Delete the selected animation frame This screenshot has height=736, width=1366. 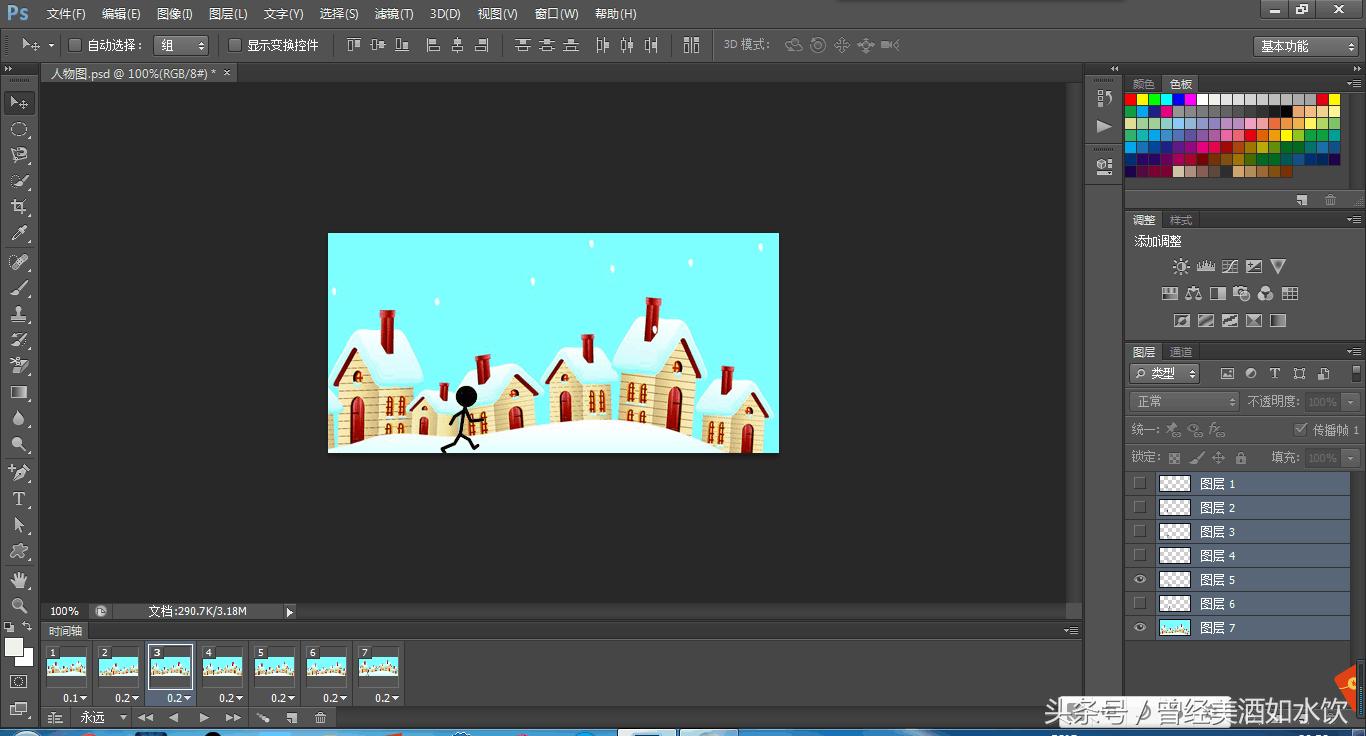(x=320, y=717)
